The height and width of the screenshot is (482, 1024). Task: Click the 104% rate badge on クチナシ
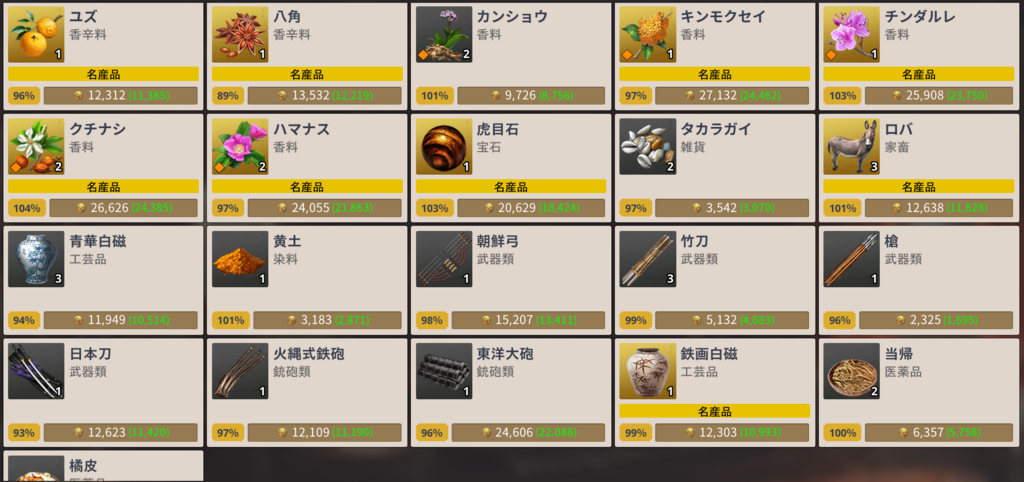26,208
